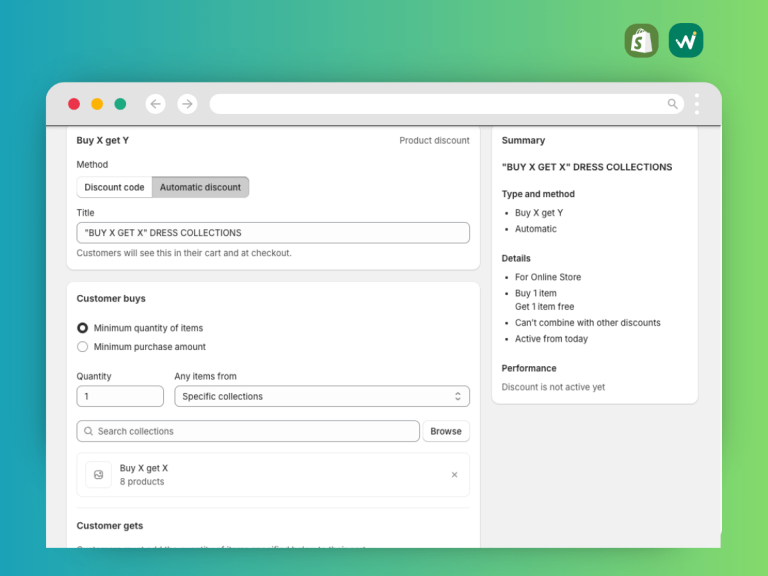Click the Quantity input field
The image size is (768, 576).
(120, 396)
